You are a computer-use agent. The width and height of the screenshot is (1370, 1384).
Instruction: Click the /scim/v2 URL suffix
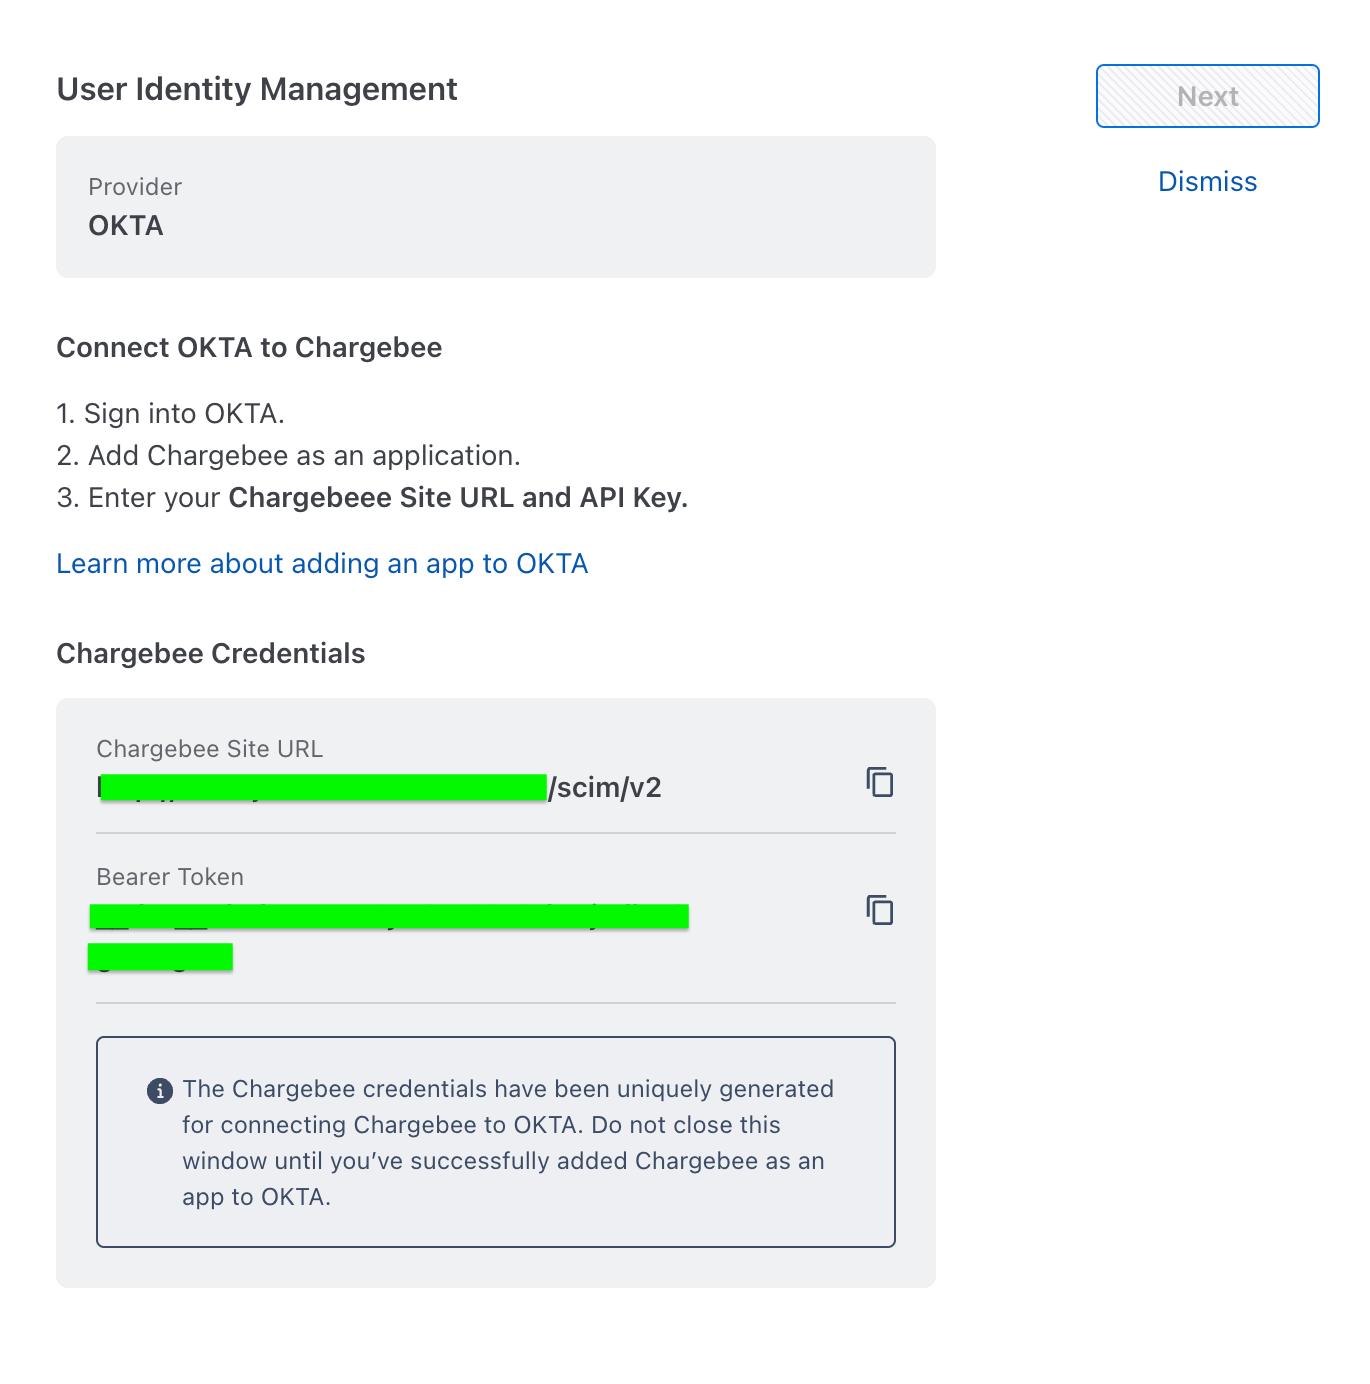[x=606, y=788]
